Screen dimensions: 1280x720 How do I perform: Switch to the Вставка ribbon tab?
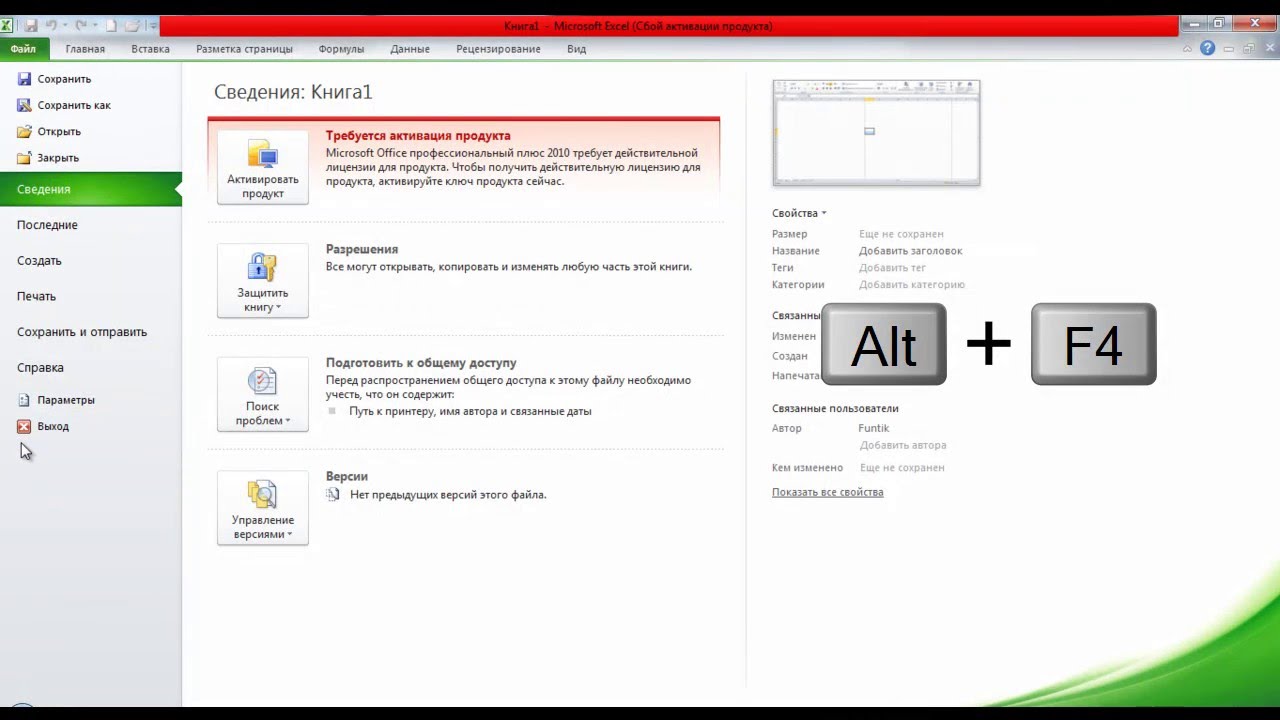(150, 49)
